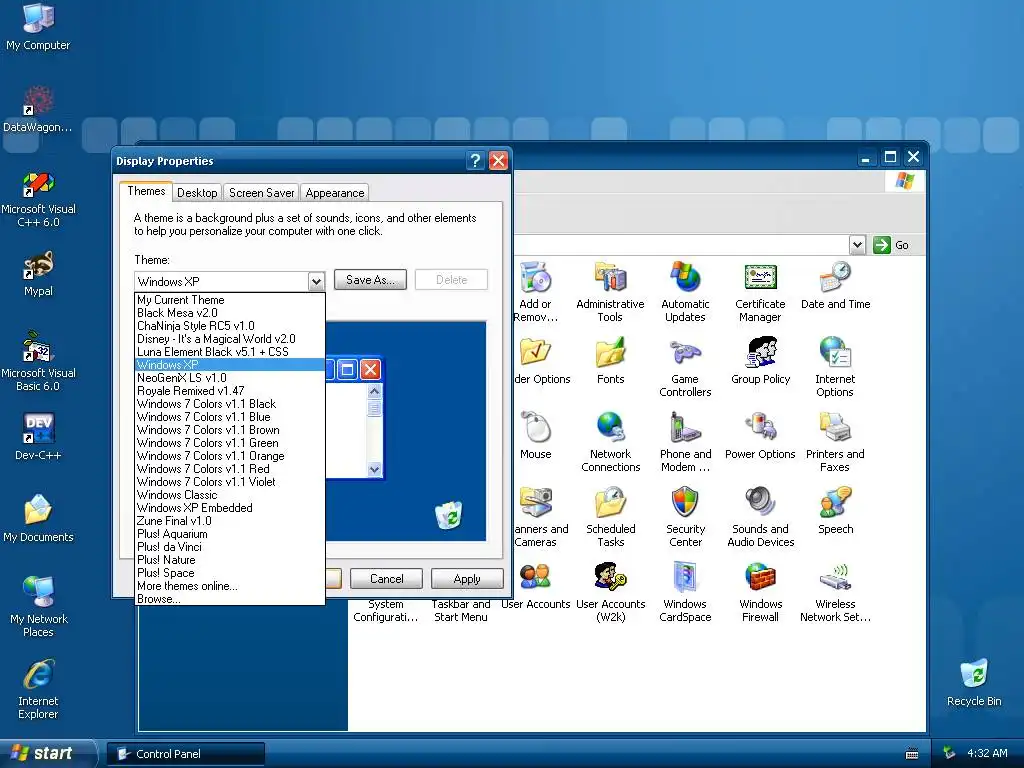Screen dimensions: 1024x768
Task: Click the Display Properties help button
Action: point(475,160)
